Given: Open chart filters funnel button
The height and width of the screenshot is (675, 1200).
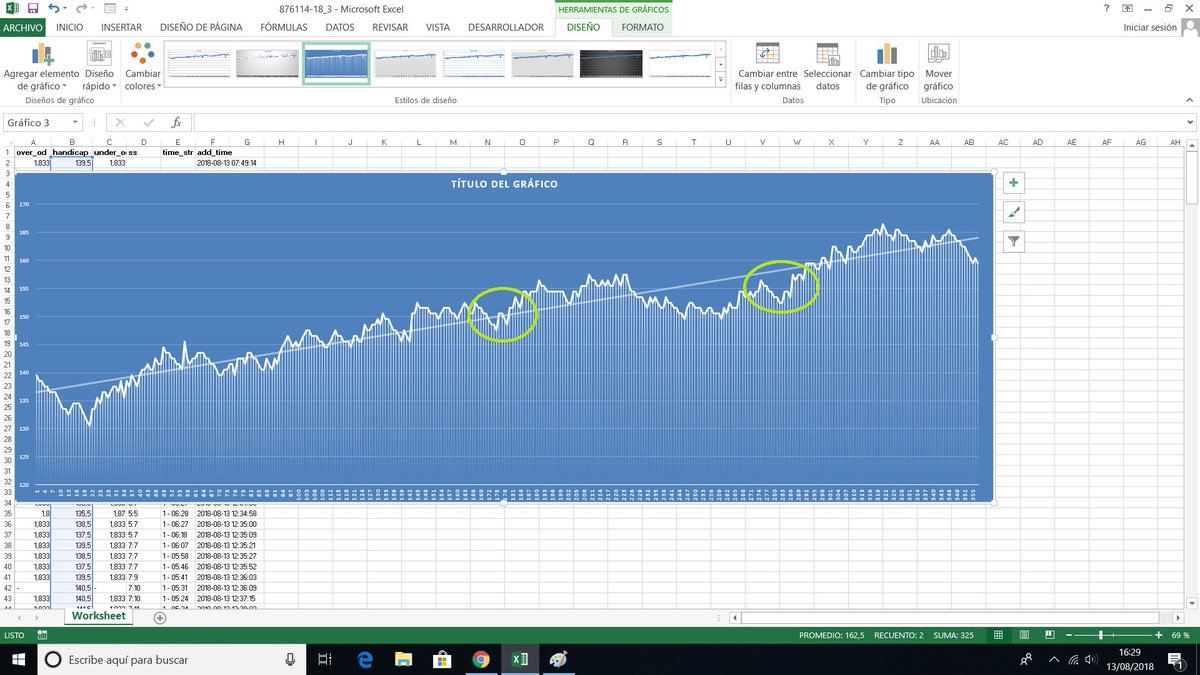Looking at the screenshot, I should [x=1014, y=241].
